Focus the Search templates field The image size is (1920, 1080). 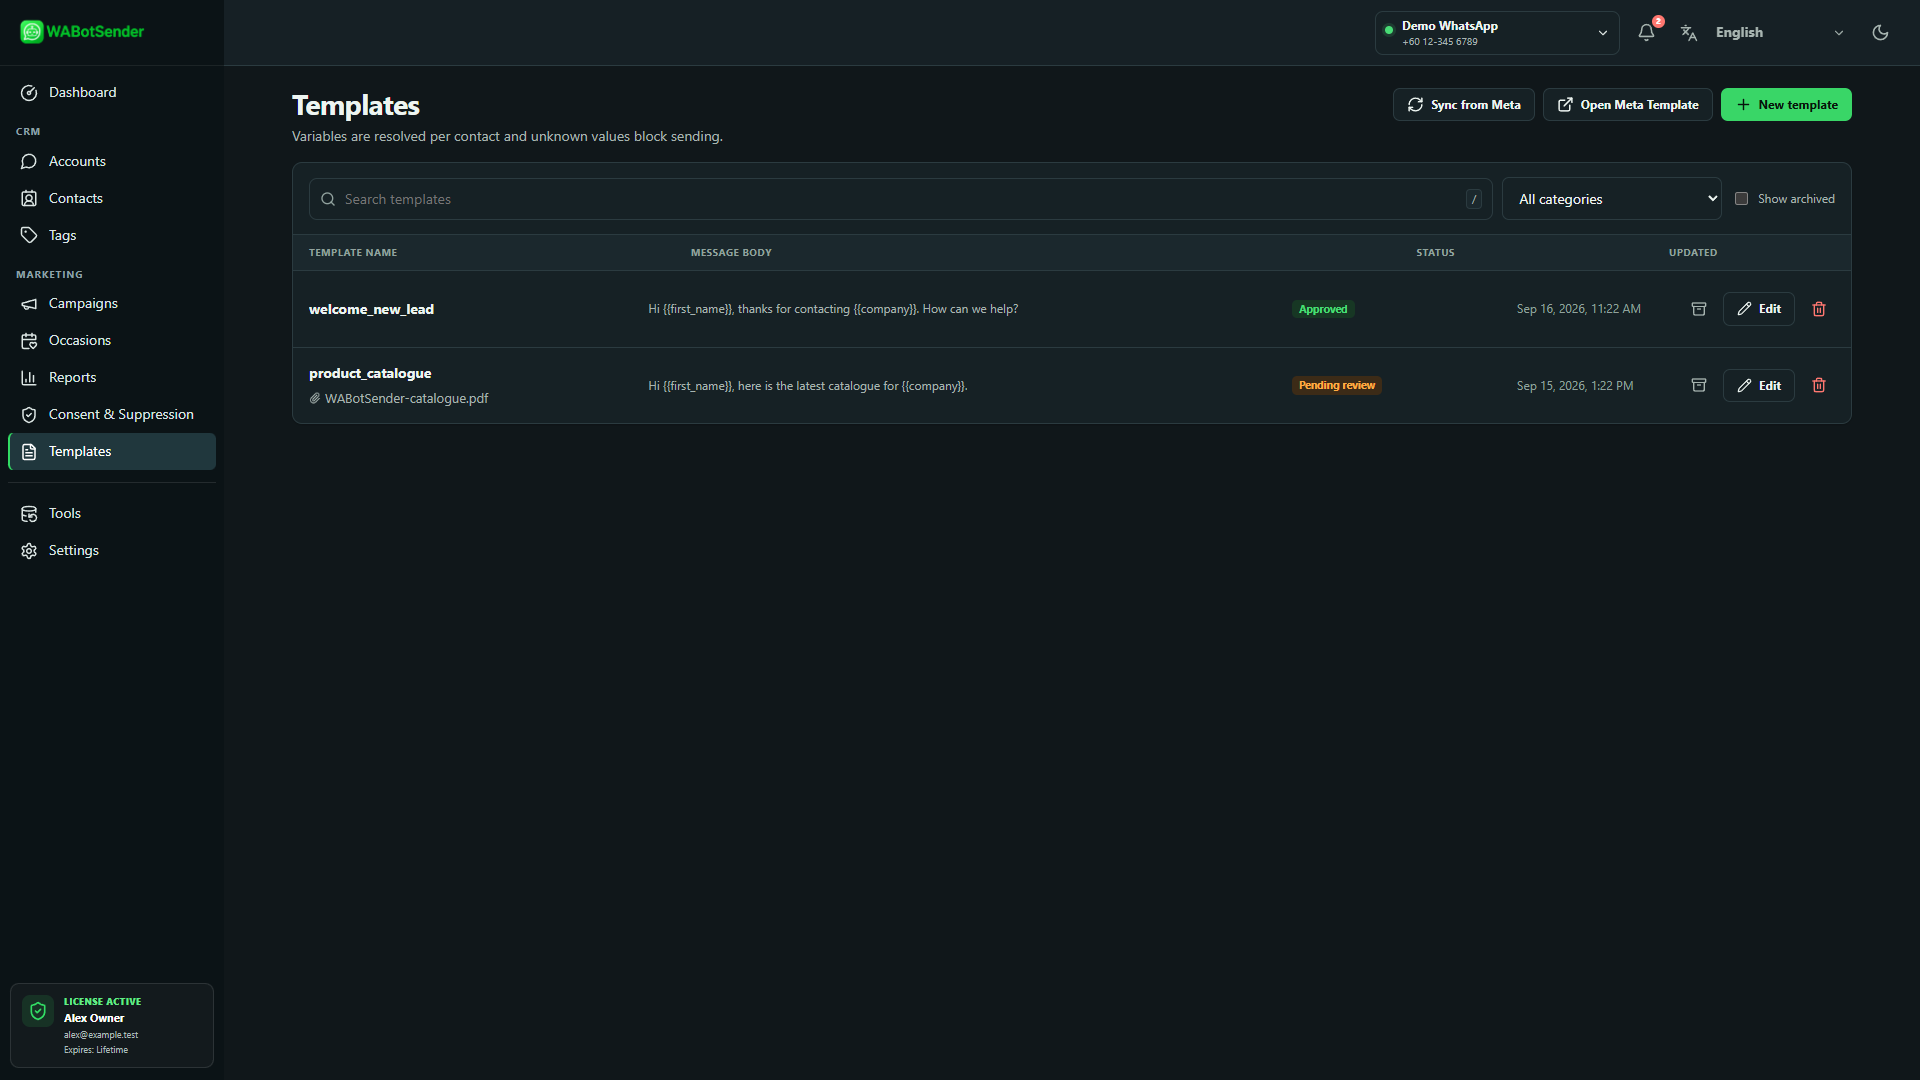pos(900,199)
